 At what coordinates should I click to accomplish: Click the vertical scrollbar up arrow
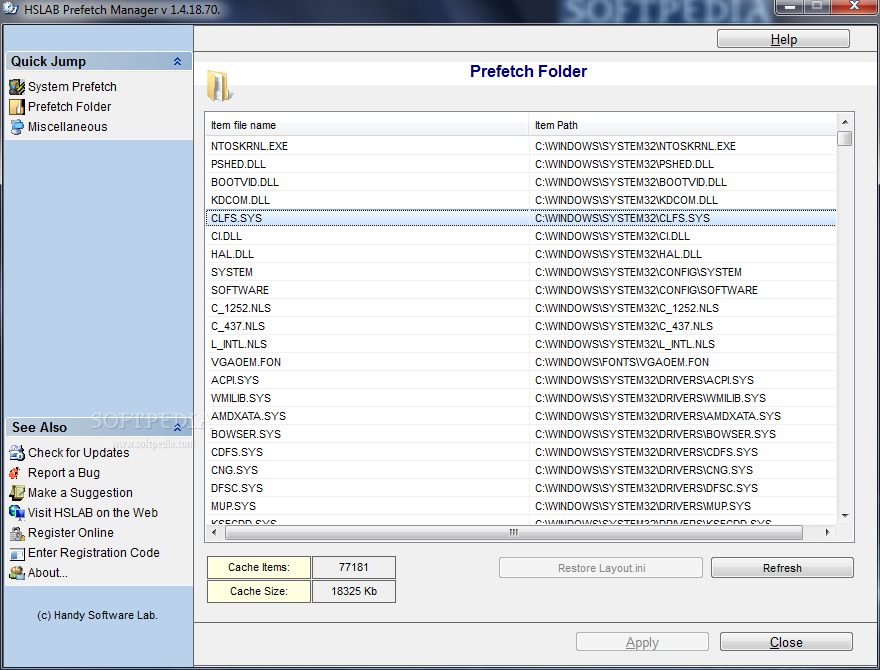click(845, 122)
